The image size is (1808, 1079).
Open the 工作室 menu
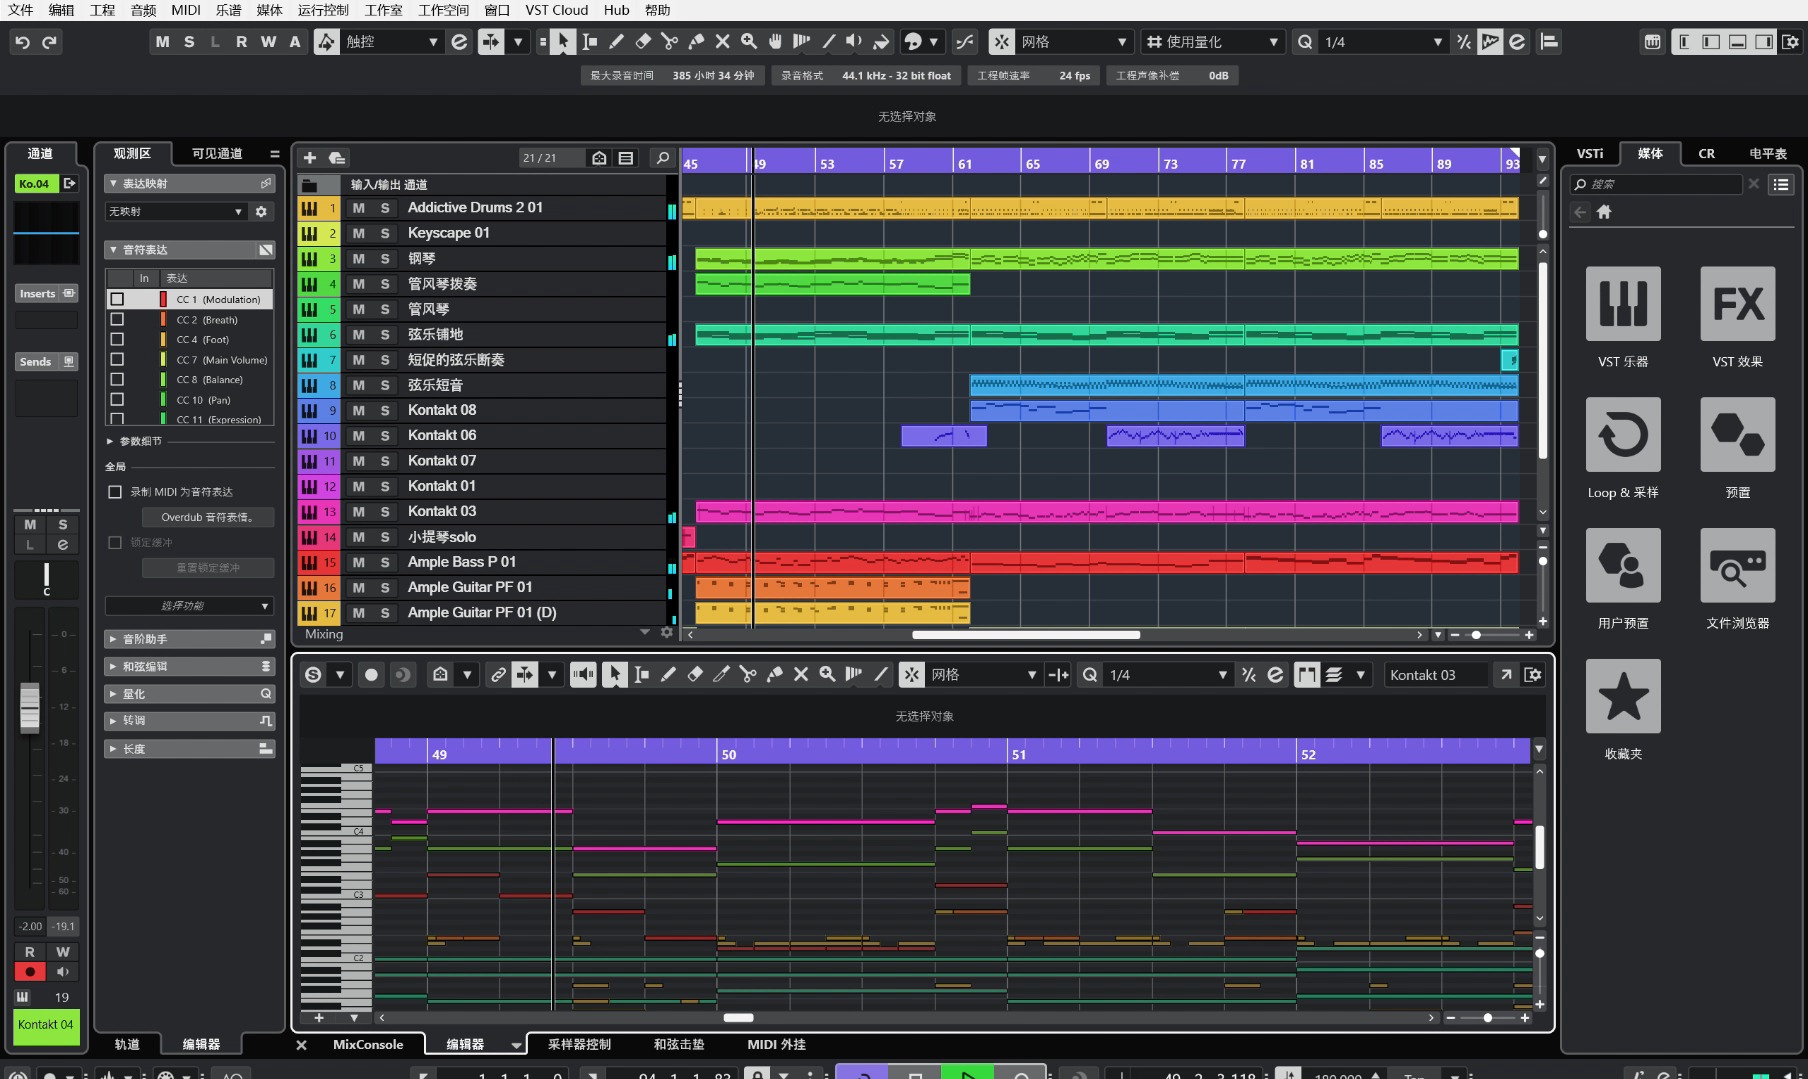pyautogui.click(x=383, y=10)
